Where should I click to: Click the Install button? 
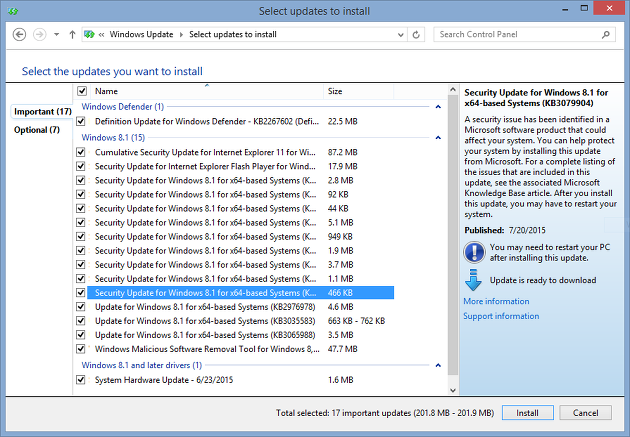point(528,413)
